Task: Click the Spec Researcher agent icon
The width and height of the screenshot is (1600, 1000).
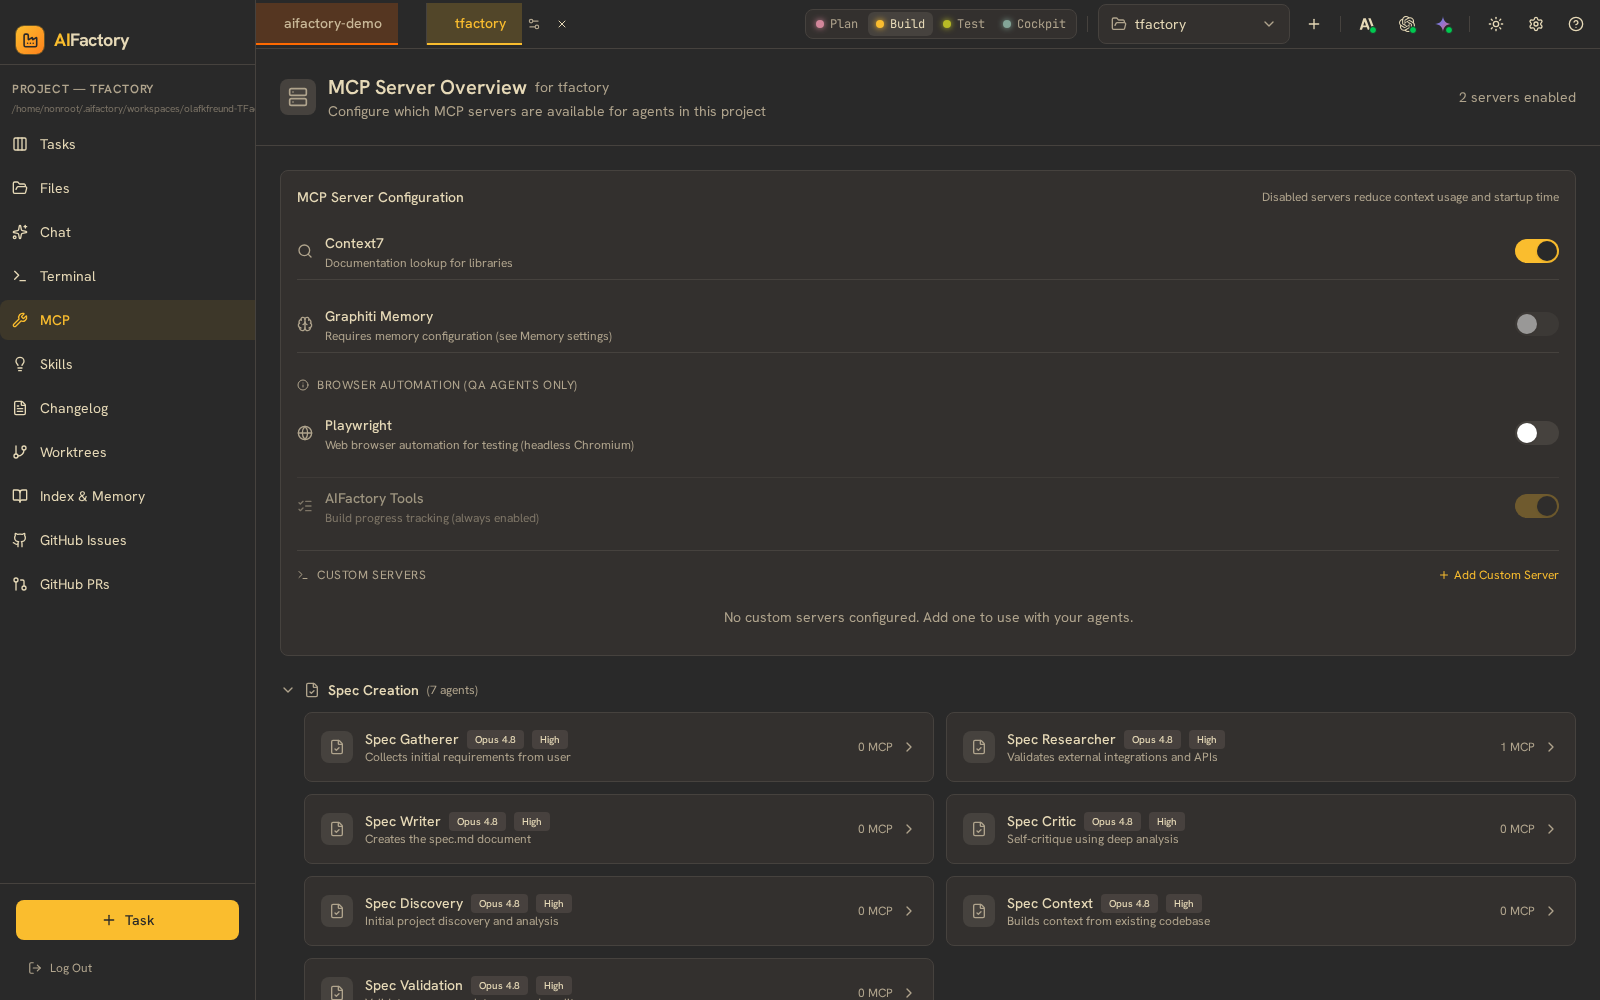Action: click(x=979, y=747)
